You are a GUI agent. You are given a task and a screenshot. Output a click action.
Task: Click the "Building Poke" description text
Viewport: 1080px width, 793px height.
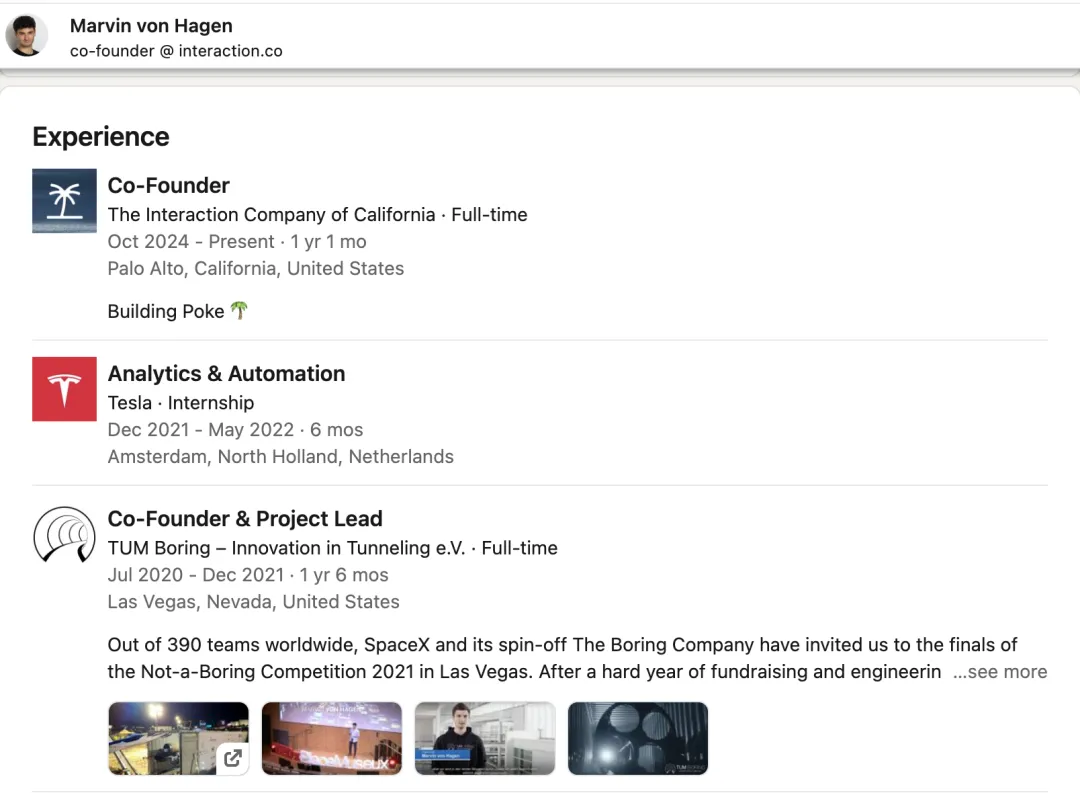click(x=166, y=311)
